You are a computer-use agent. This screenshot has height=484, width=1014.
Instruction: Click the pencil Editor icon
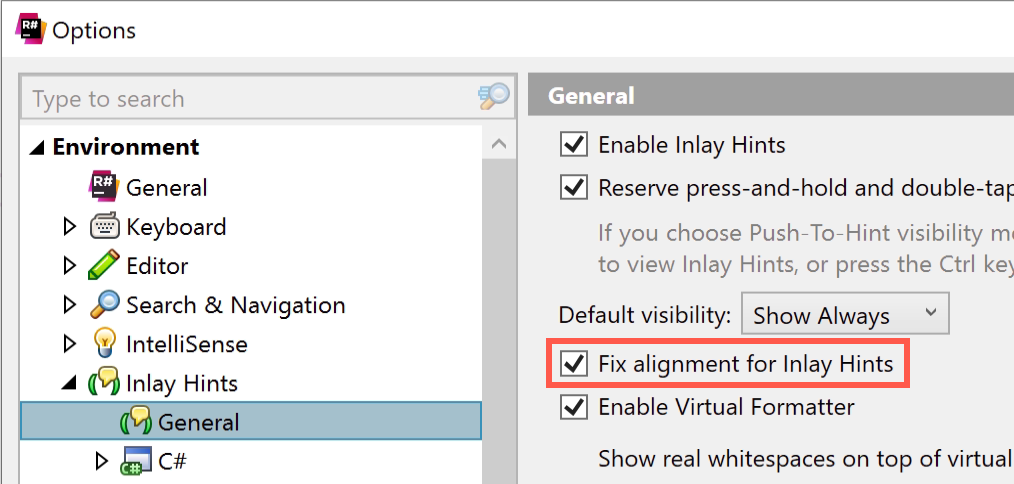[103, 265]
